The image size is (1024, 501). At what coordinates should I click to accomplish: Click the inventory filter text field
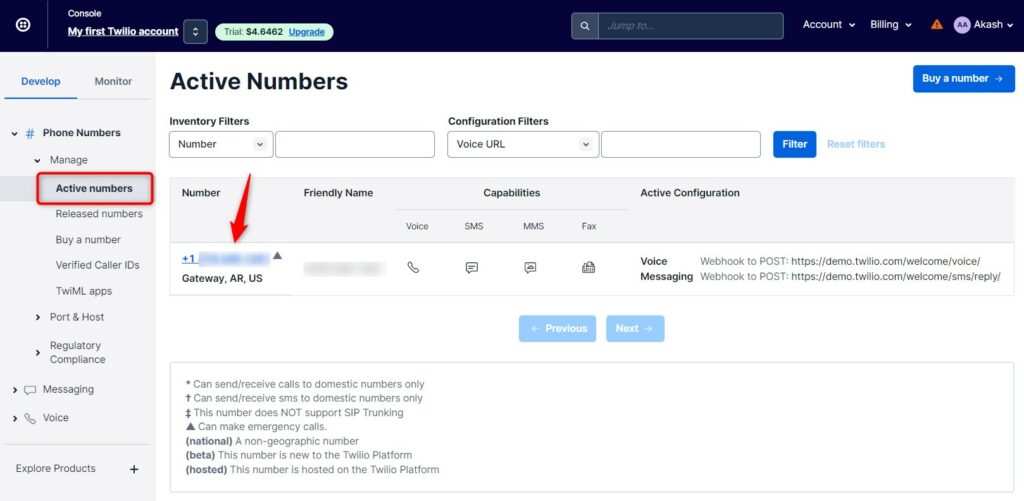(355, 144)
